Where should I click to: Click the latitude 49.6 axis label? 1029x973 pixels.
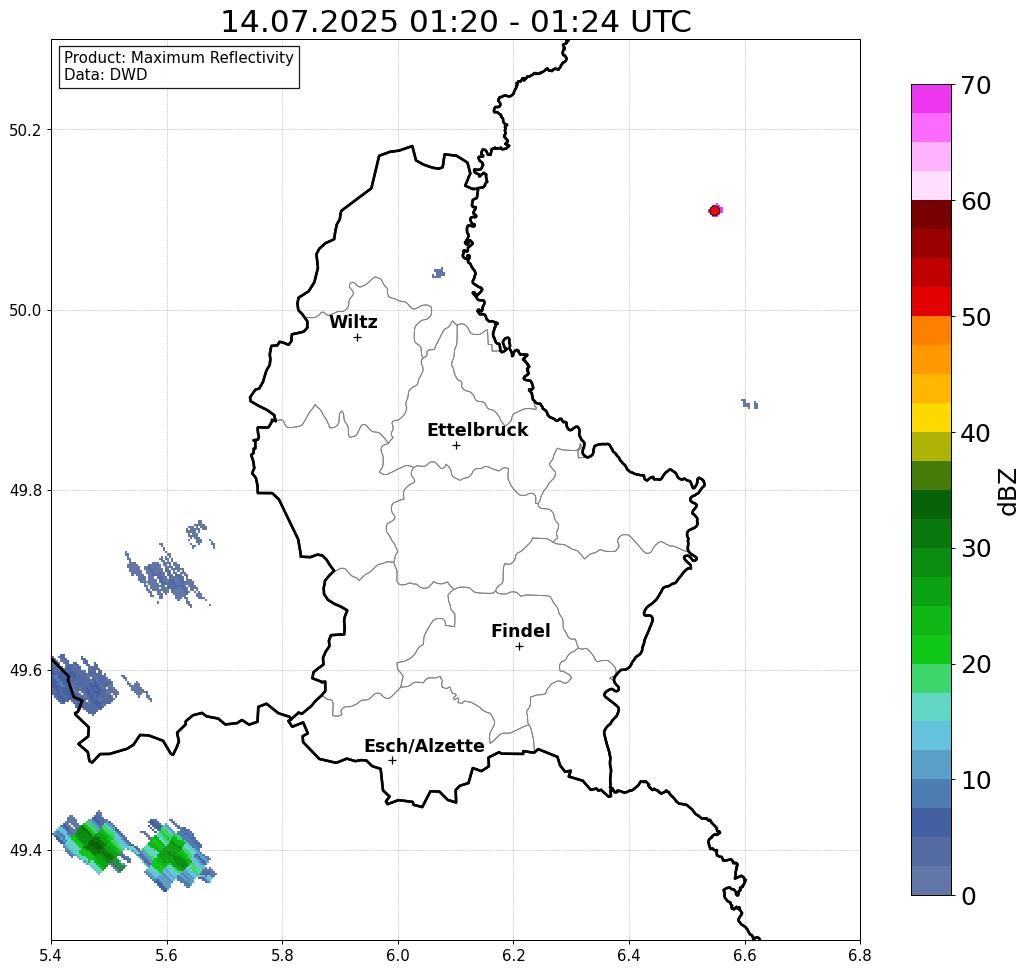(x=24, y=671)
